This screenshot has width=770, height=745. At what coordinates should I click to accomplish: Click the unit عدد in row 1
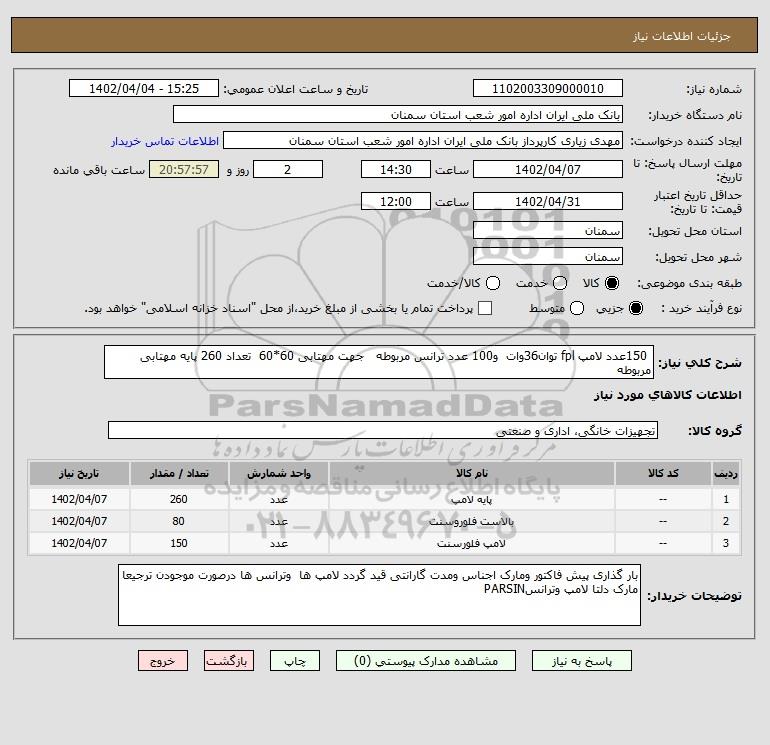[x=278, y=499]
